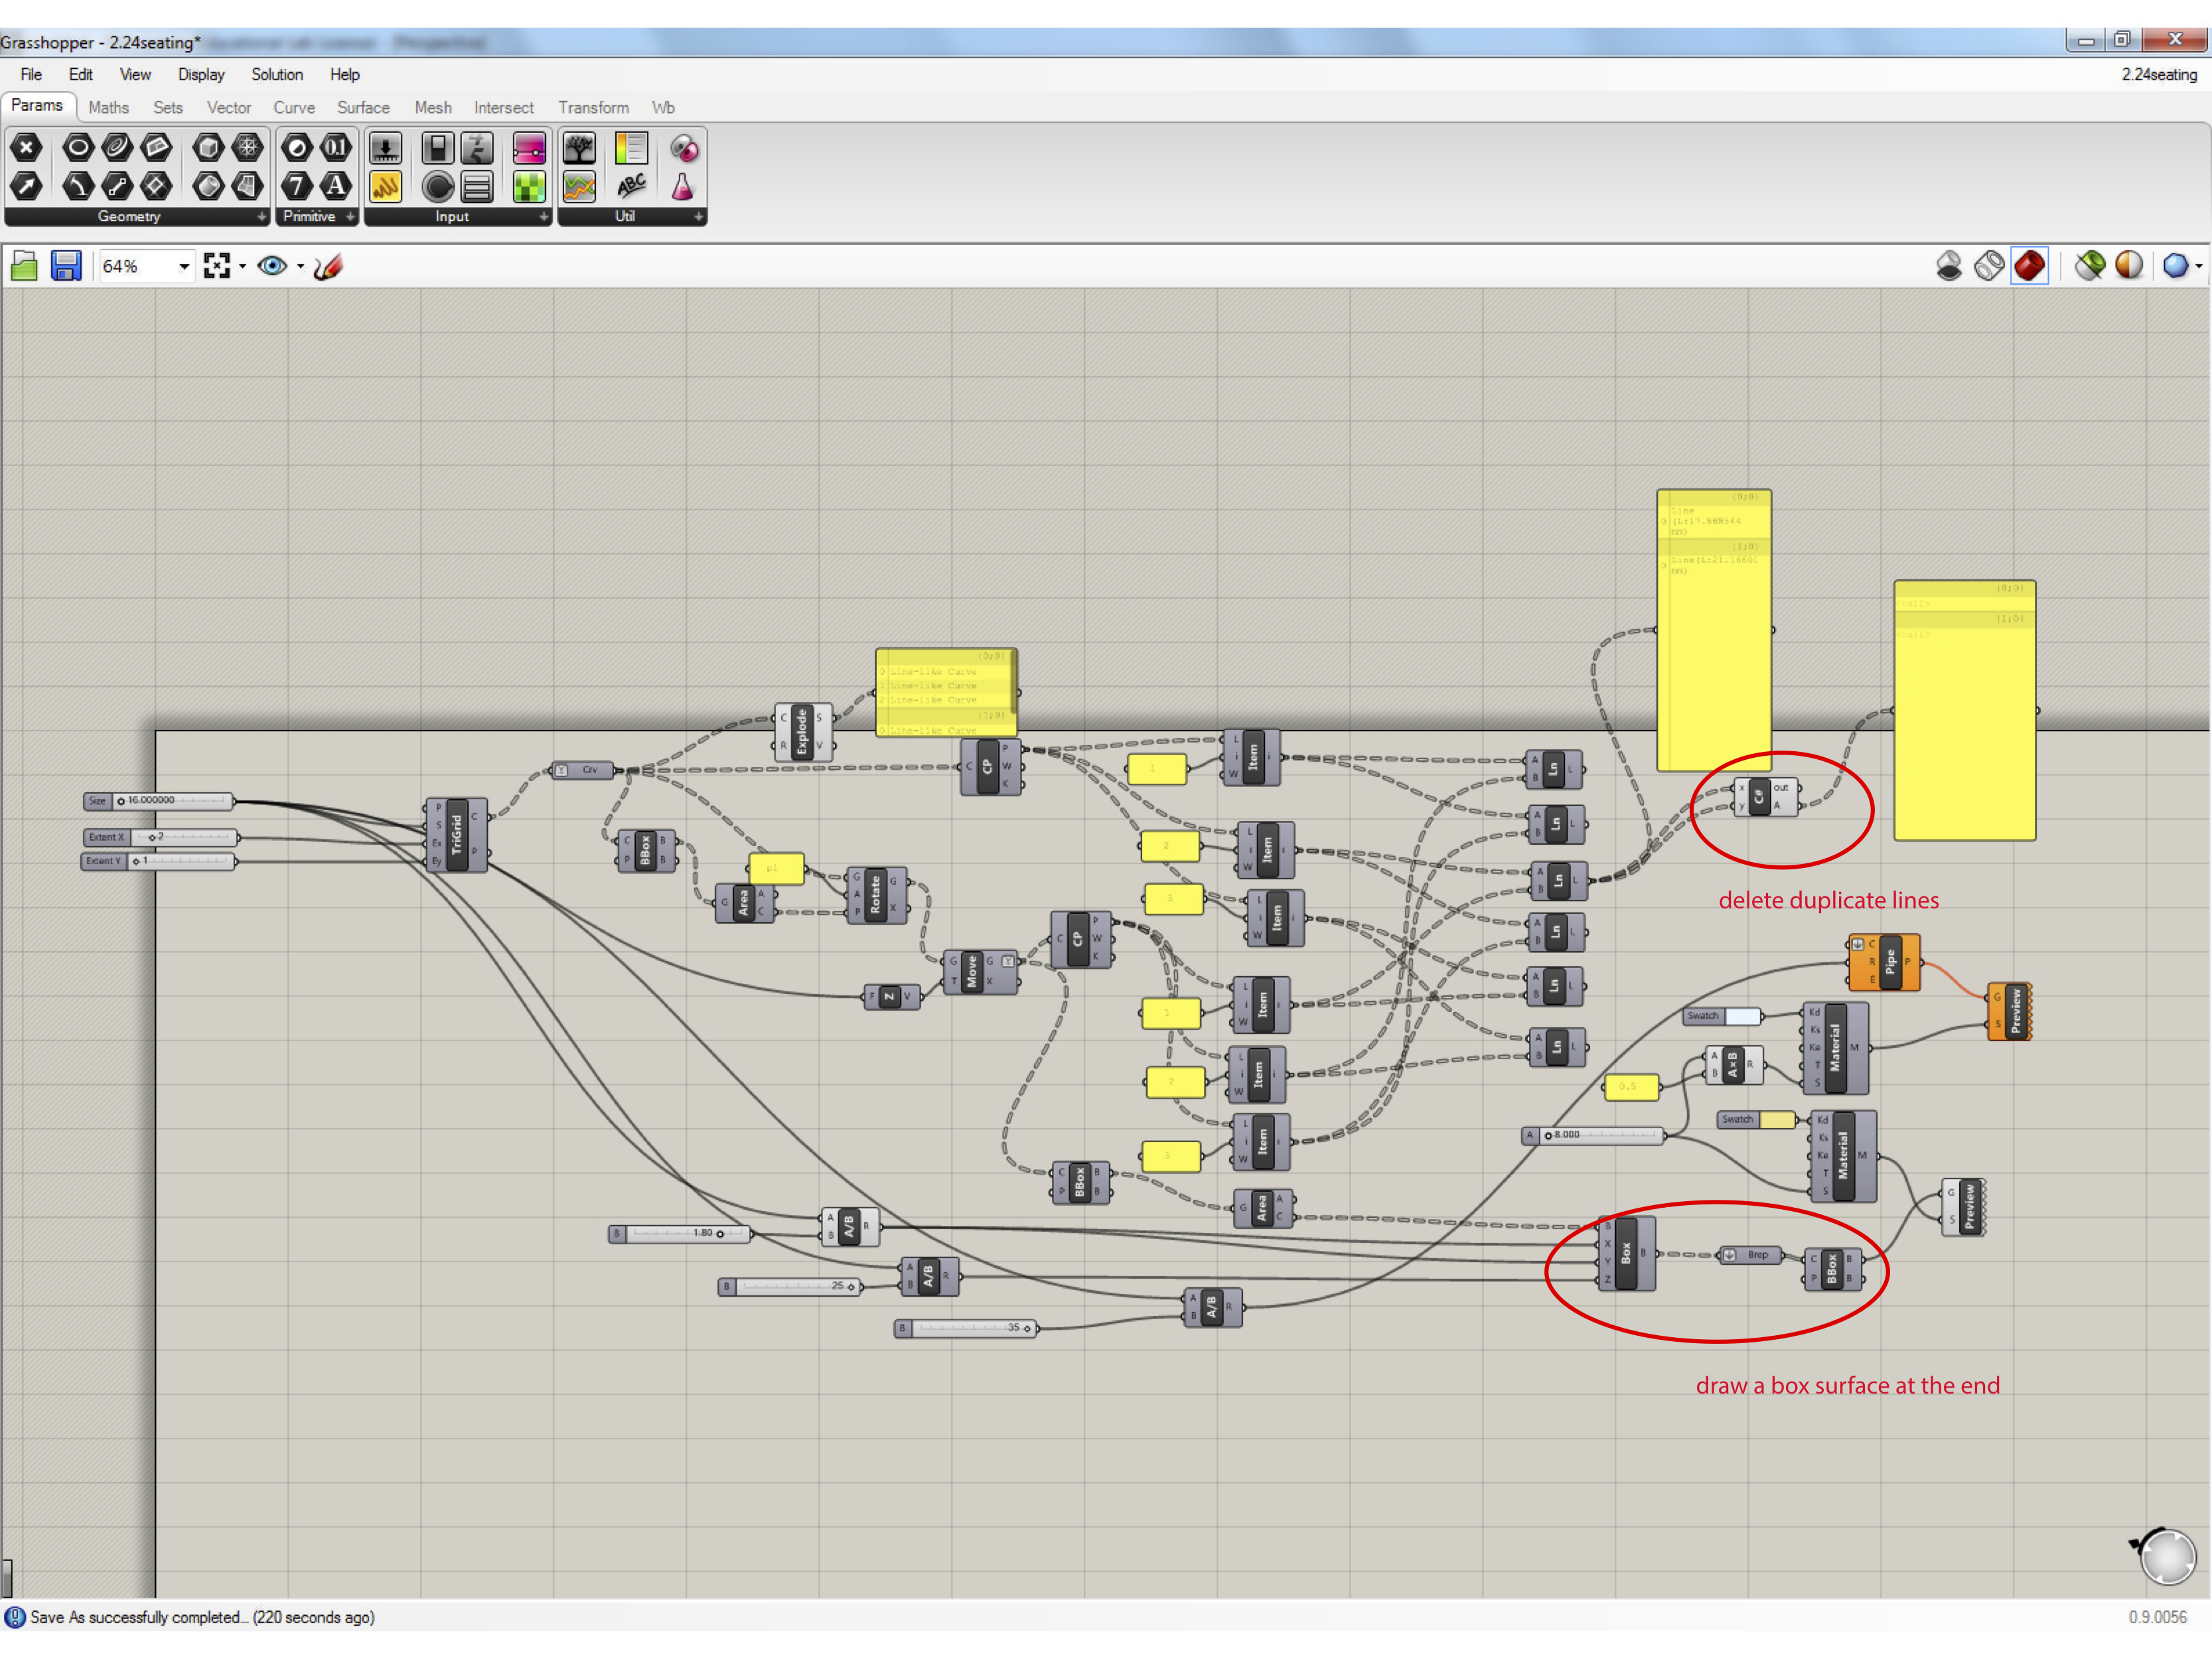Disable preview with no-preview icon

point(1948,266)
